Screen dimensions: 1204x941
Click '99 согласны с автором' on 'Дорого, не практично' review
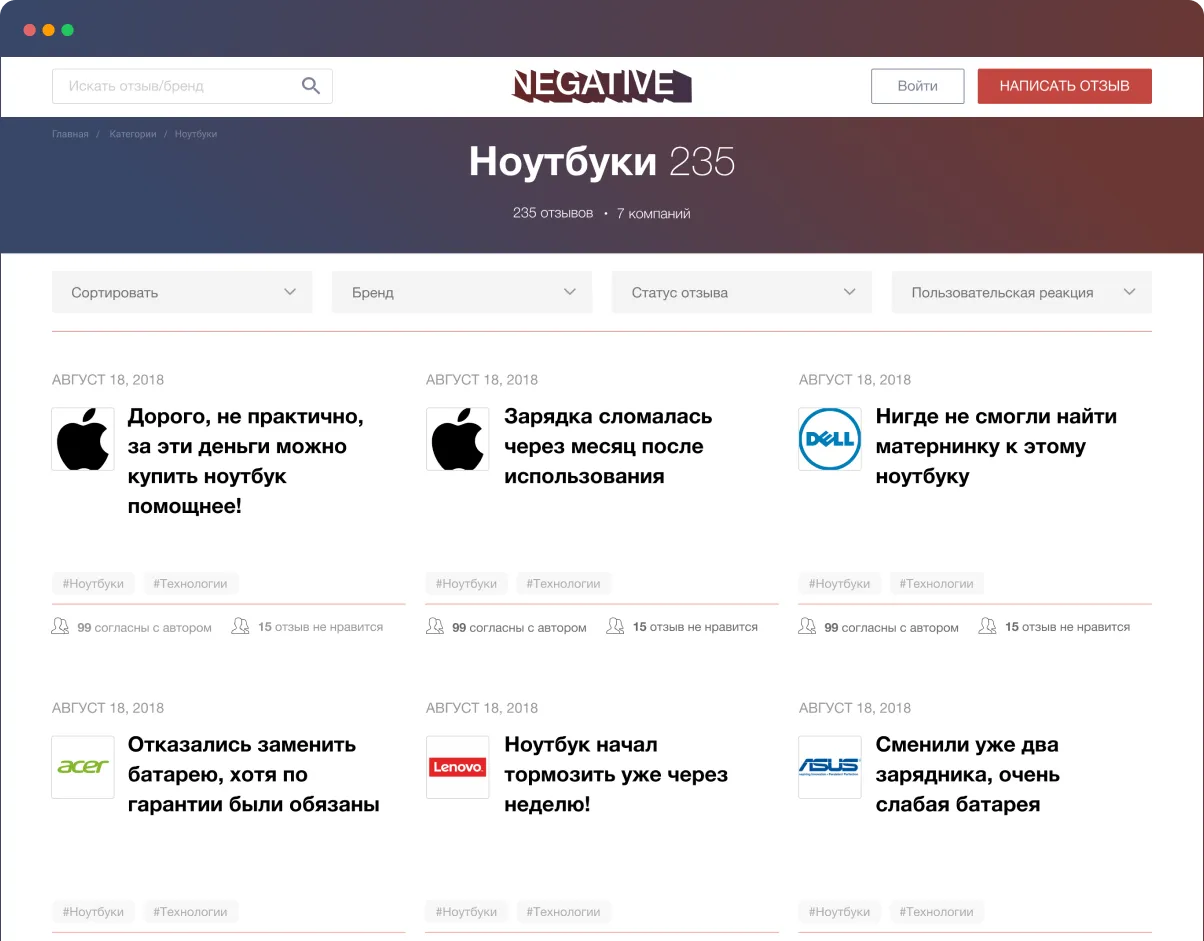[x=144, y=628]
